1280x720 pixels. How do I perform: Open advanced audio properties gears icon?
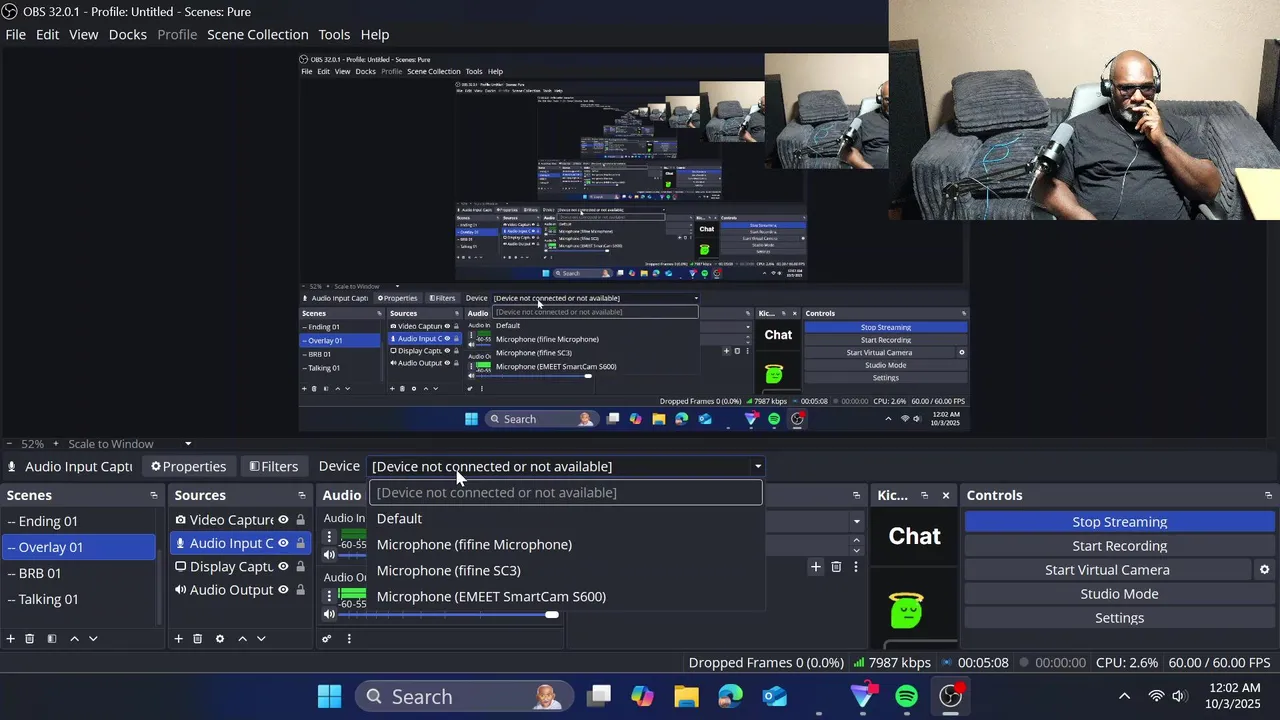[327, 639]
